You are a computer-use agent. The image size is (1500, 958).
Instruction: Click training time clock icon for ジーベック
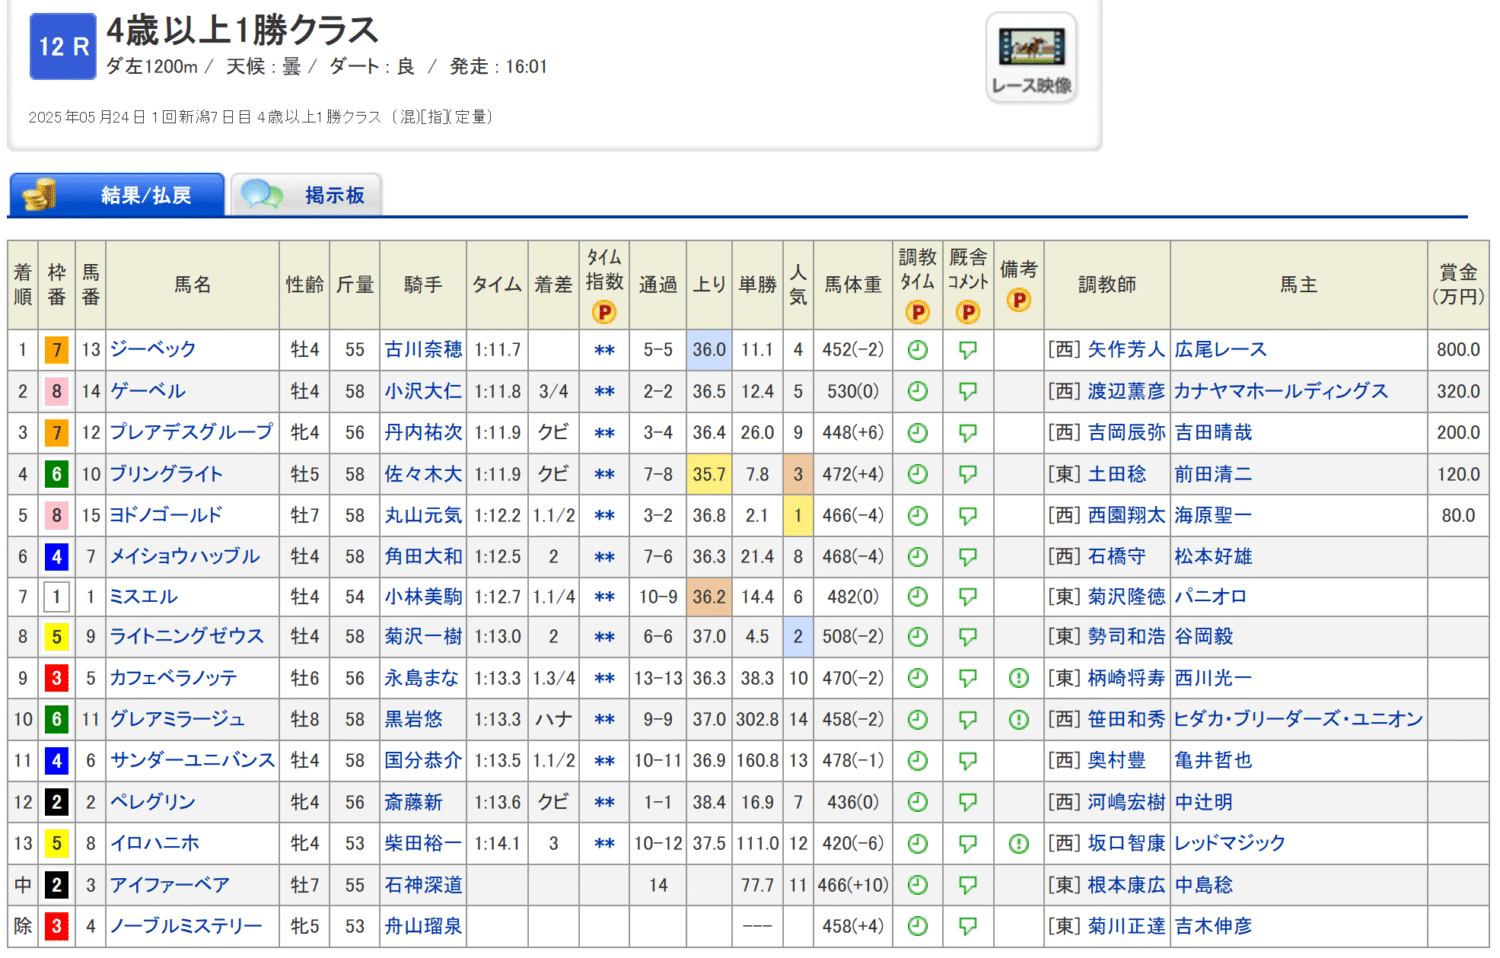(x=917, y=350)
